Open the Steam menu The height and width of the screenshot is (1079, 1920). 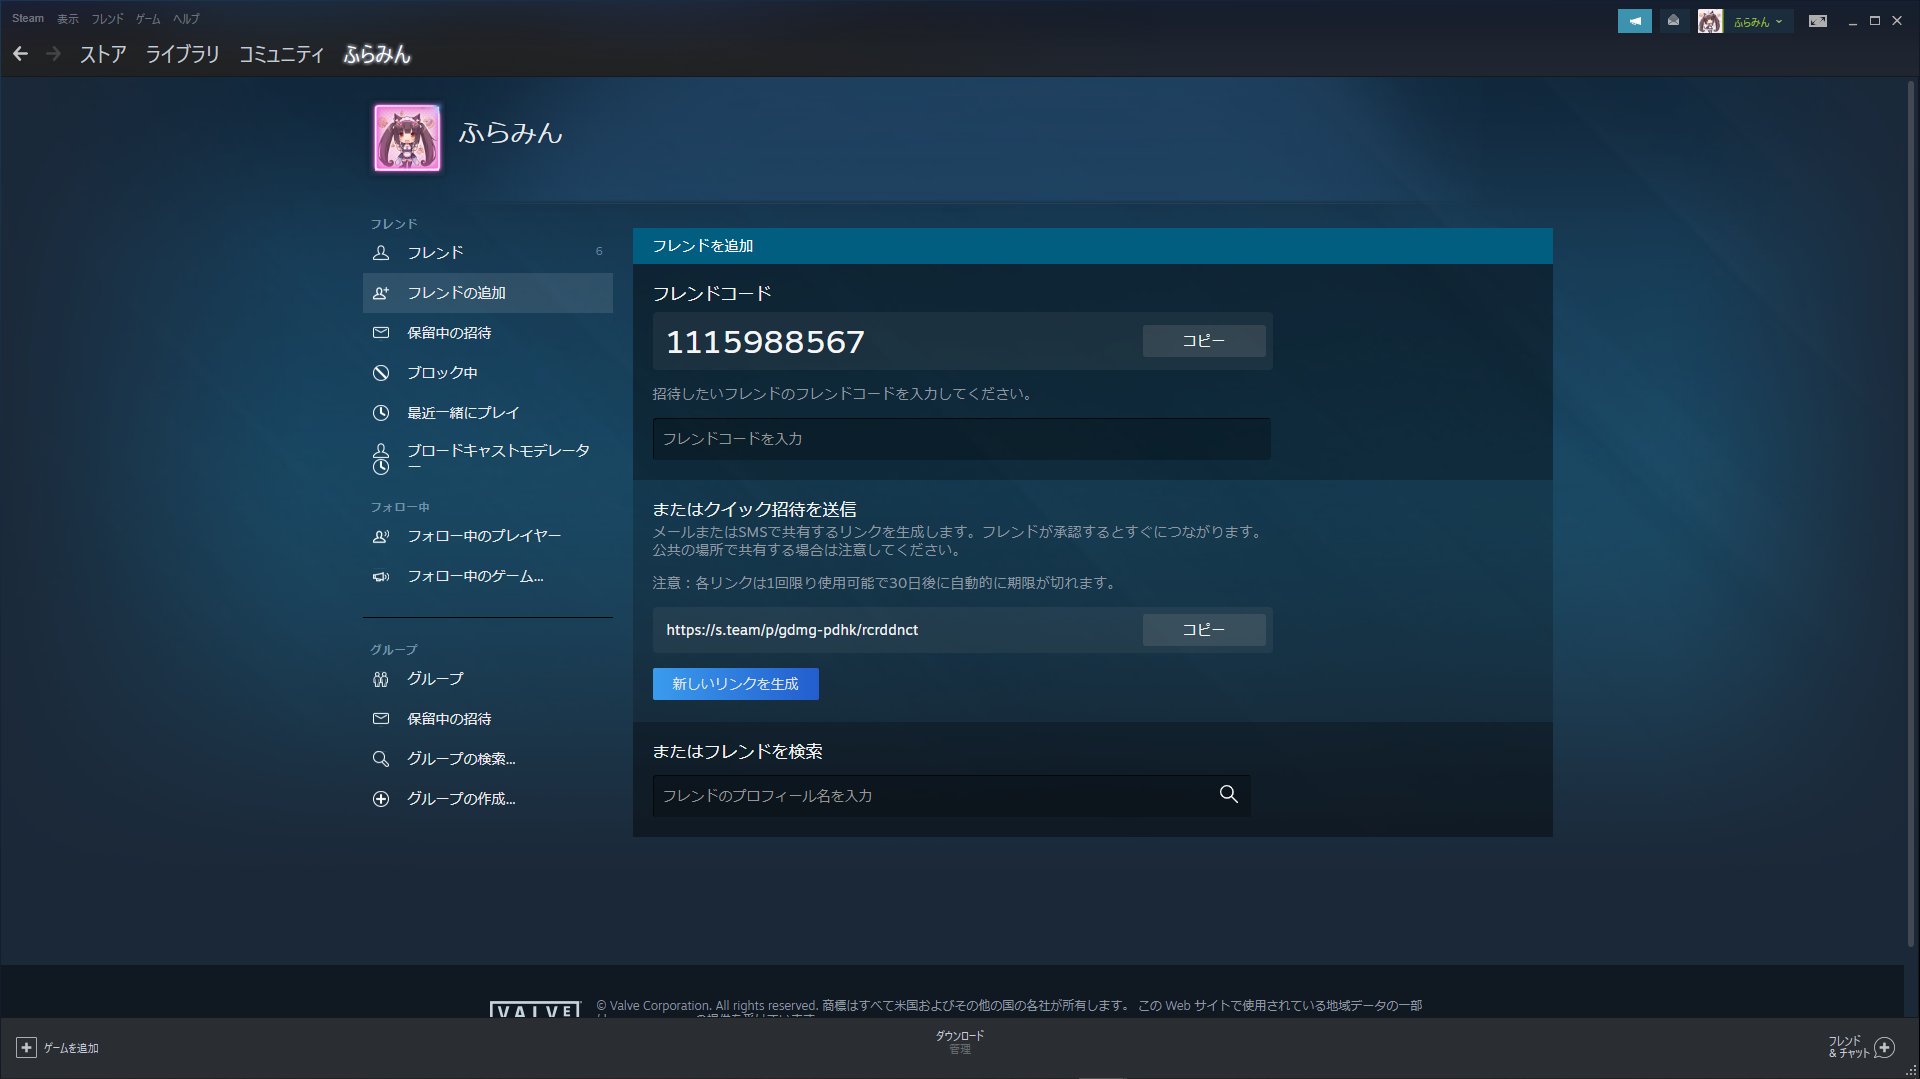(x=28, y=18)
